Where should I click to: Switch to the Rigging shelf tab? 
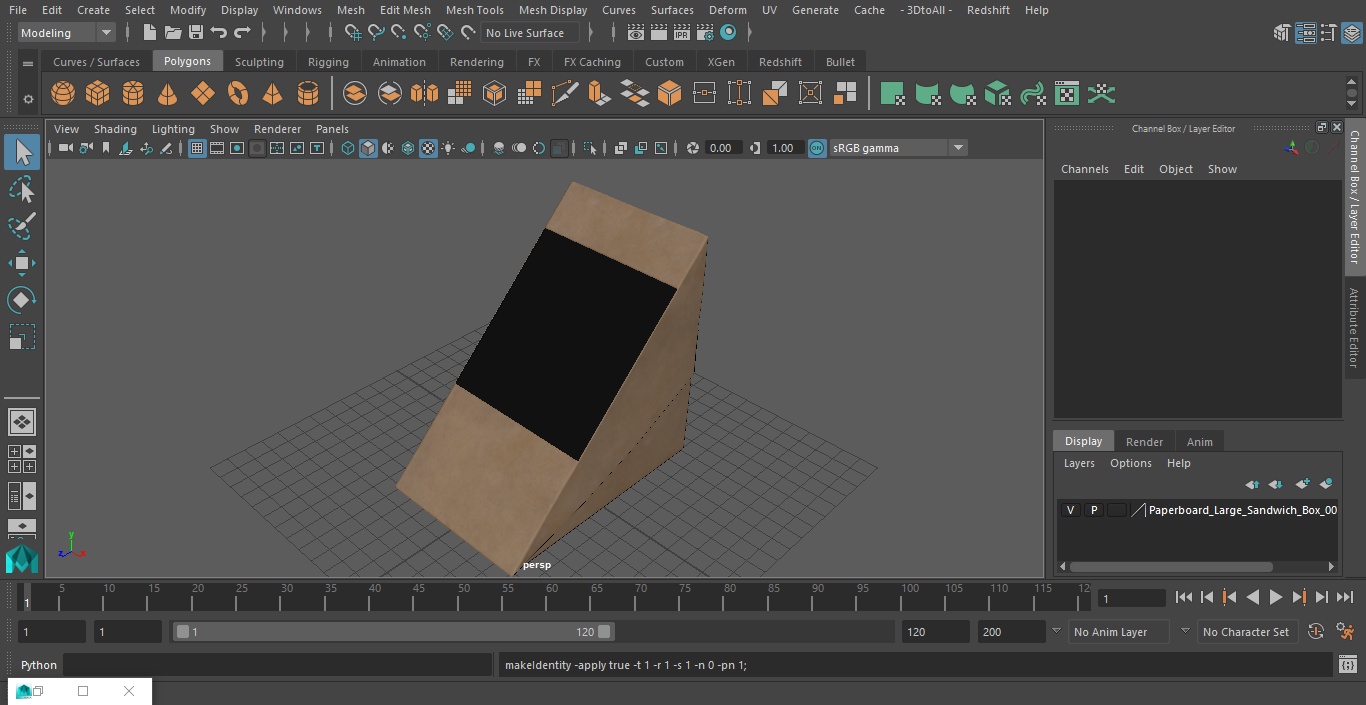pos(328,62)
